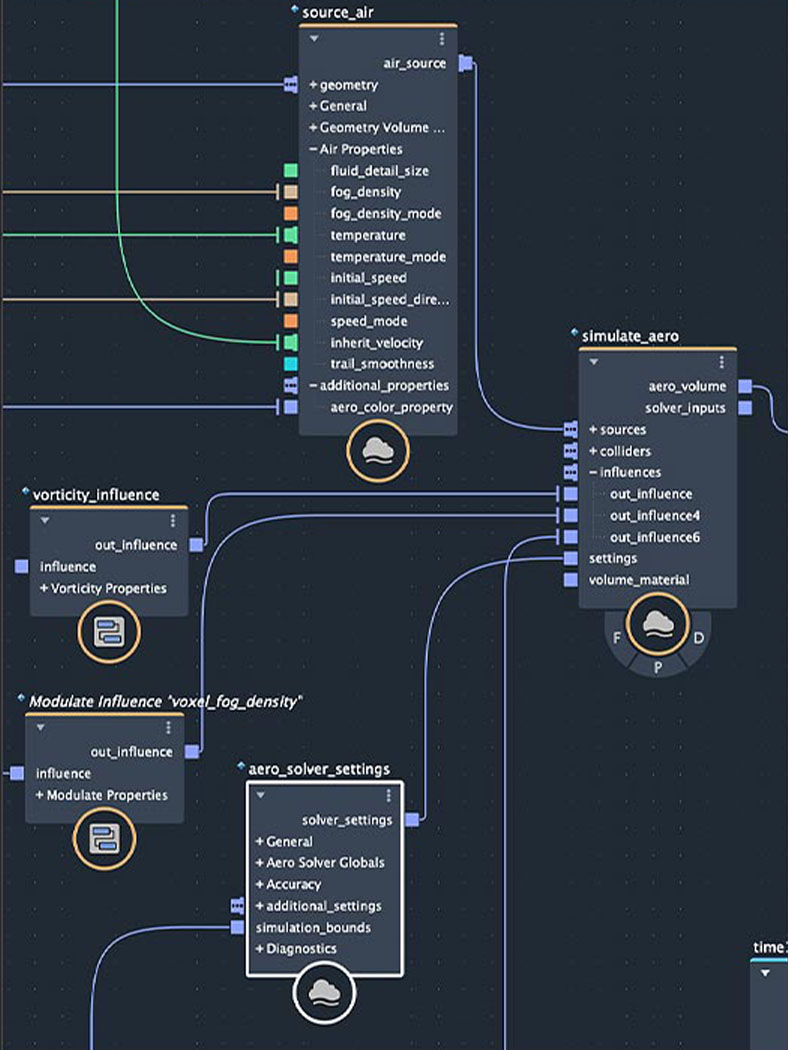Screen dimensions: 788x1050
Task: Click the aero_volume output port
Action: click(745, 386)
